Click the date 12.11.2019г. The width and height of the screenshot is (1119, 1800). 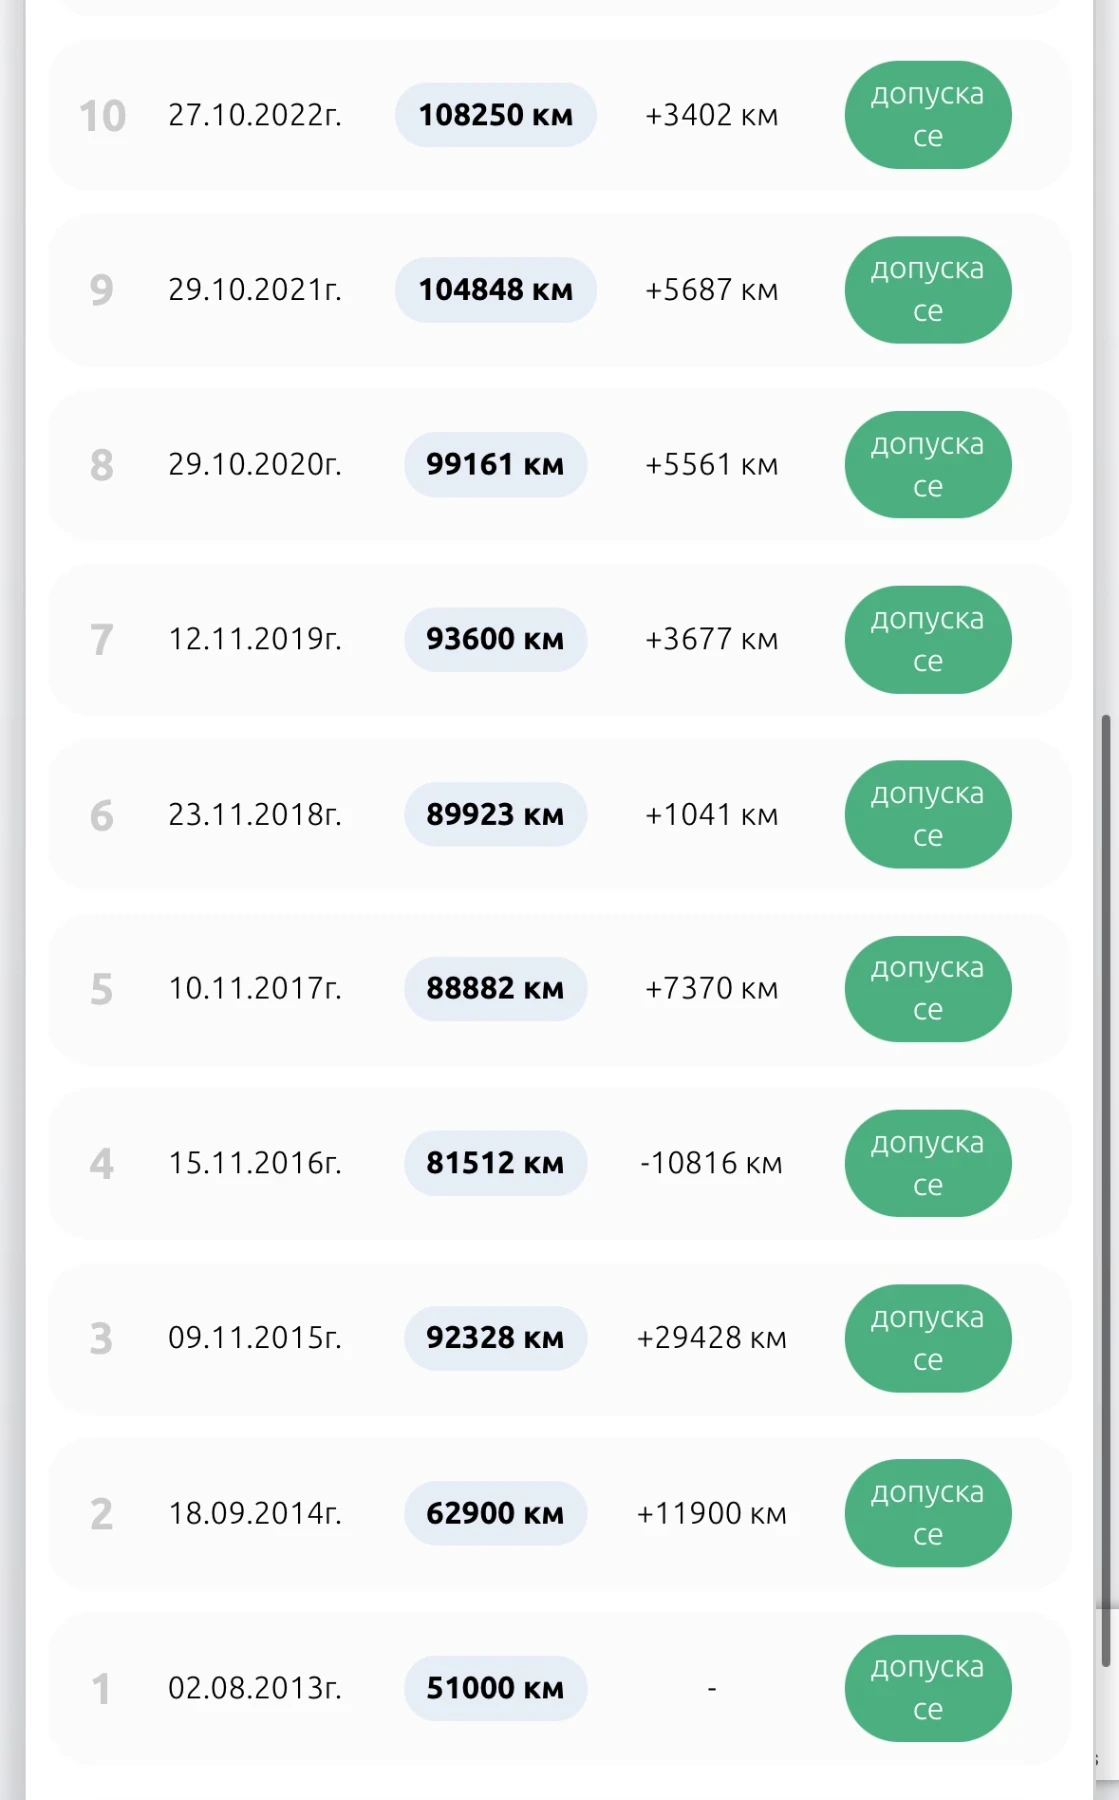255,639
